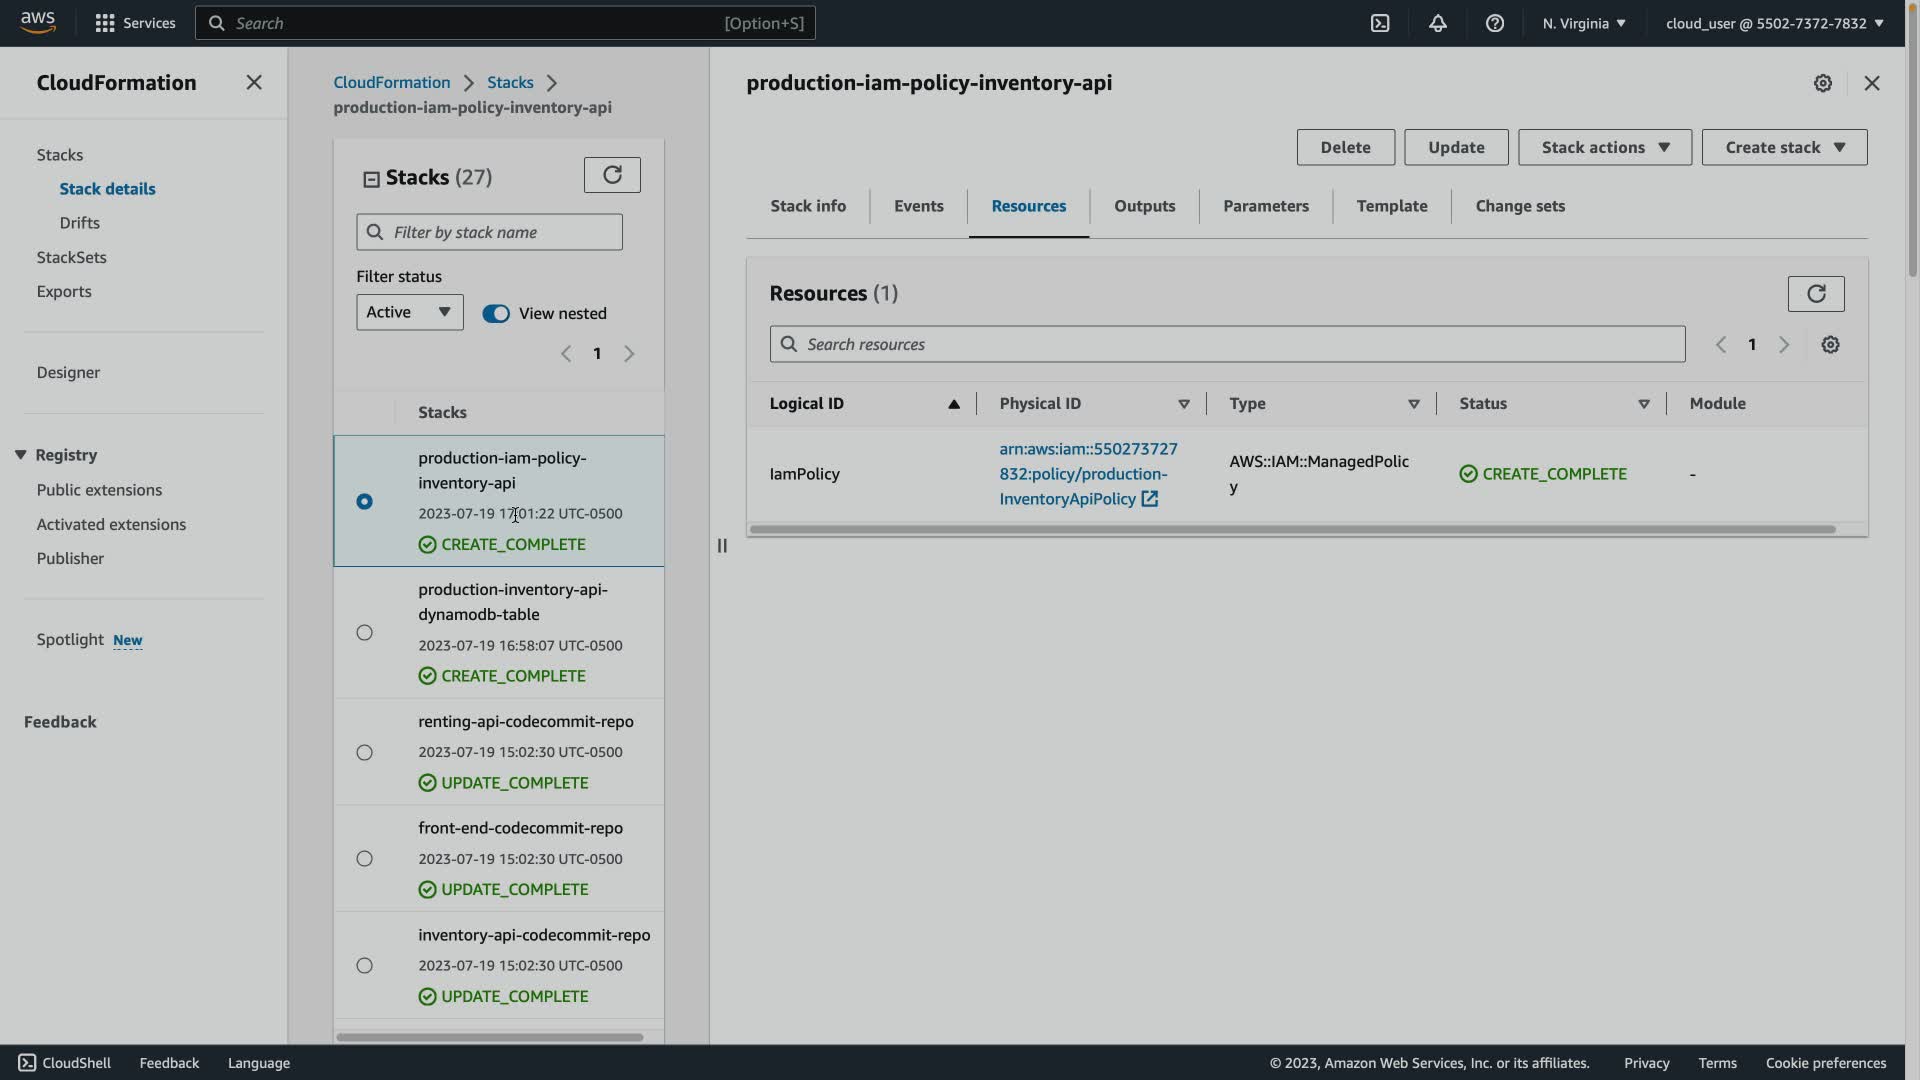This screenshot has width=1920, height=1080.
Task: Click the Search resources field
Action: [1227, 344]
